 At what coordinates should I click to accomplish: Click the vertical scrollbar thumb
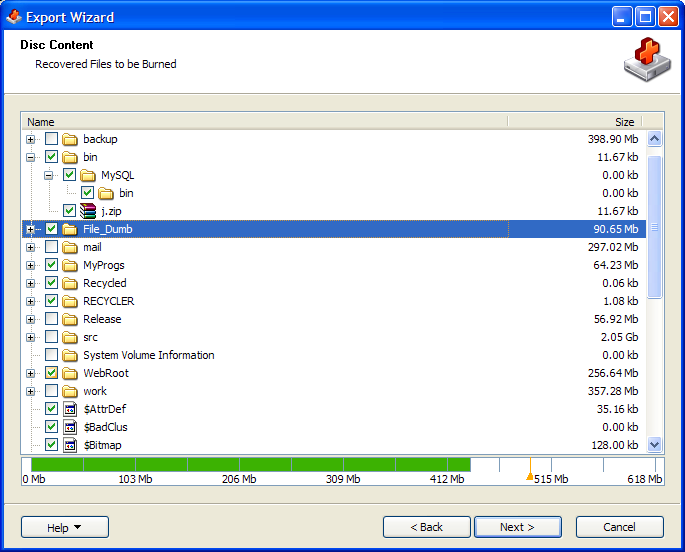click(x=654, y=227)
